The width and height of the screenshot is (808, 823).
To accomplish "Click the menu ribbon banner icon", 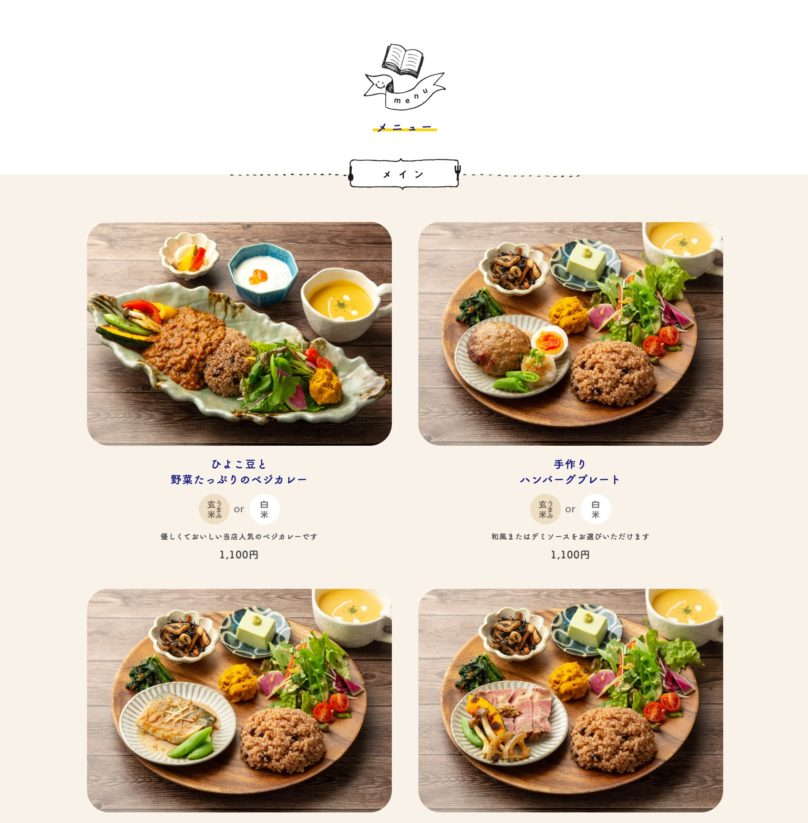I will coord(404,91).
